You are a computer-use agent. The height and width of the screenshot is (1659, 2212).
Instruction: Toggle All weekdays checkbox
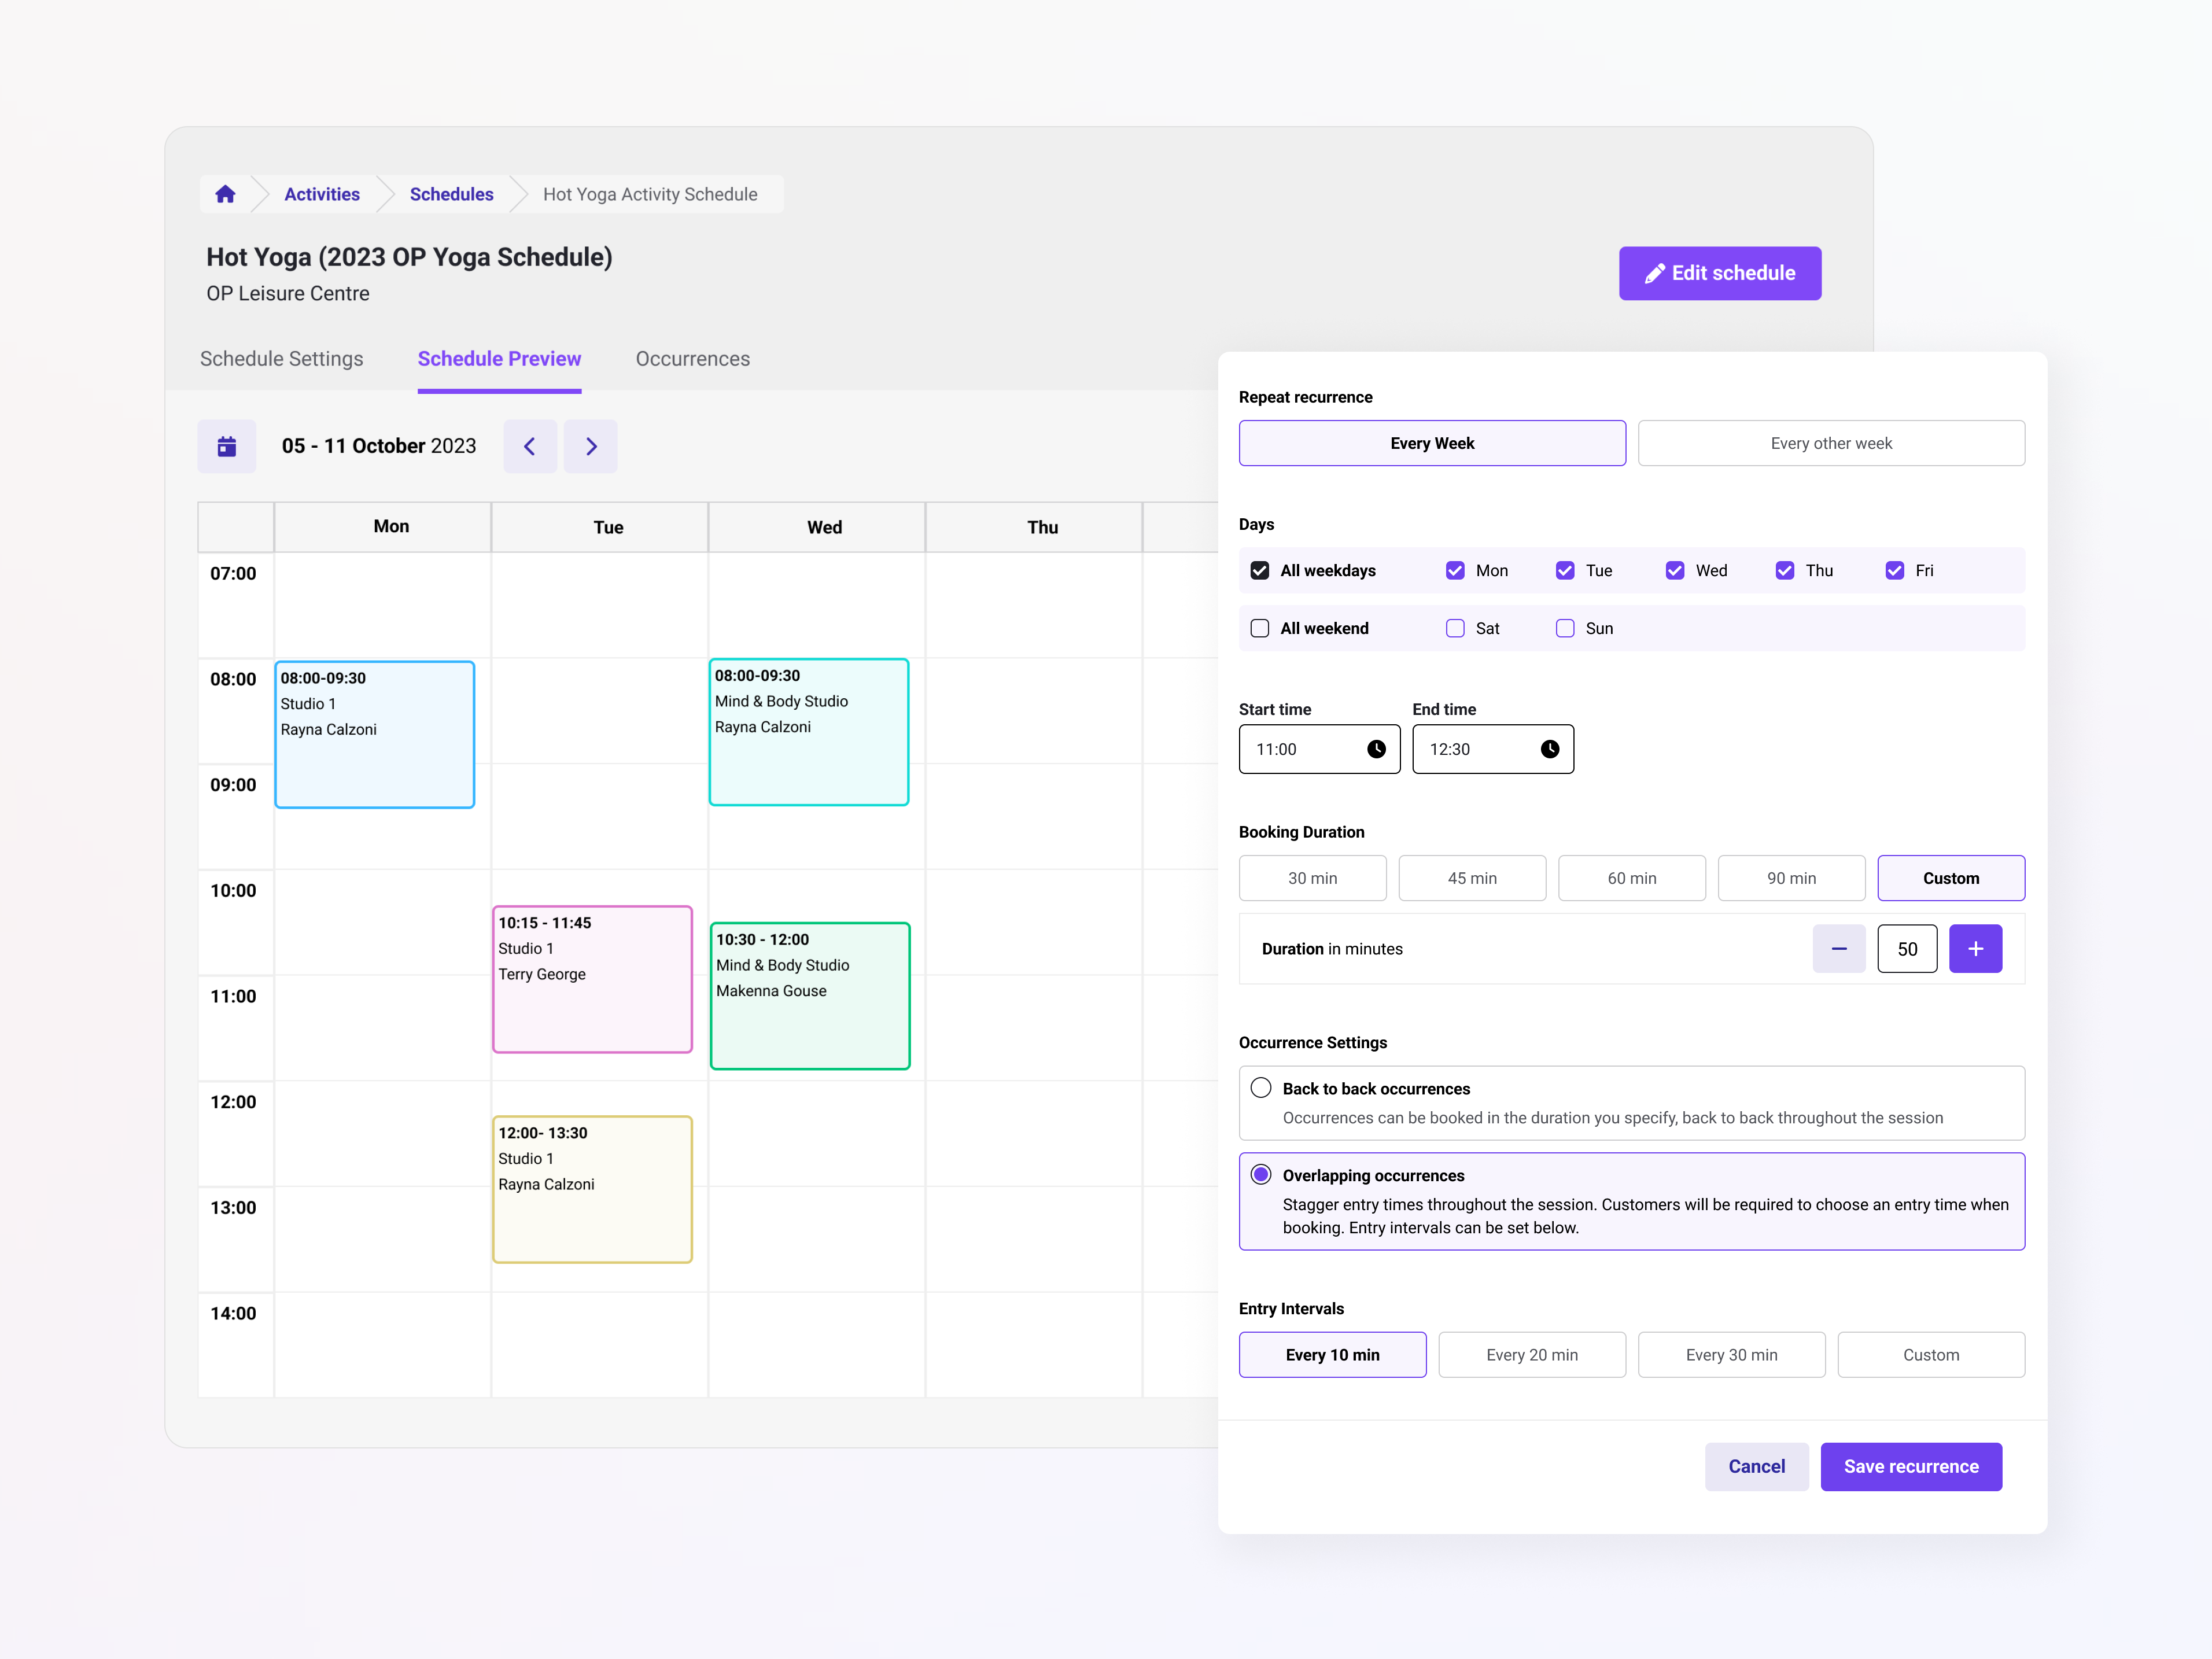(1260, 570)
